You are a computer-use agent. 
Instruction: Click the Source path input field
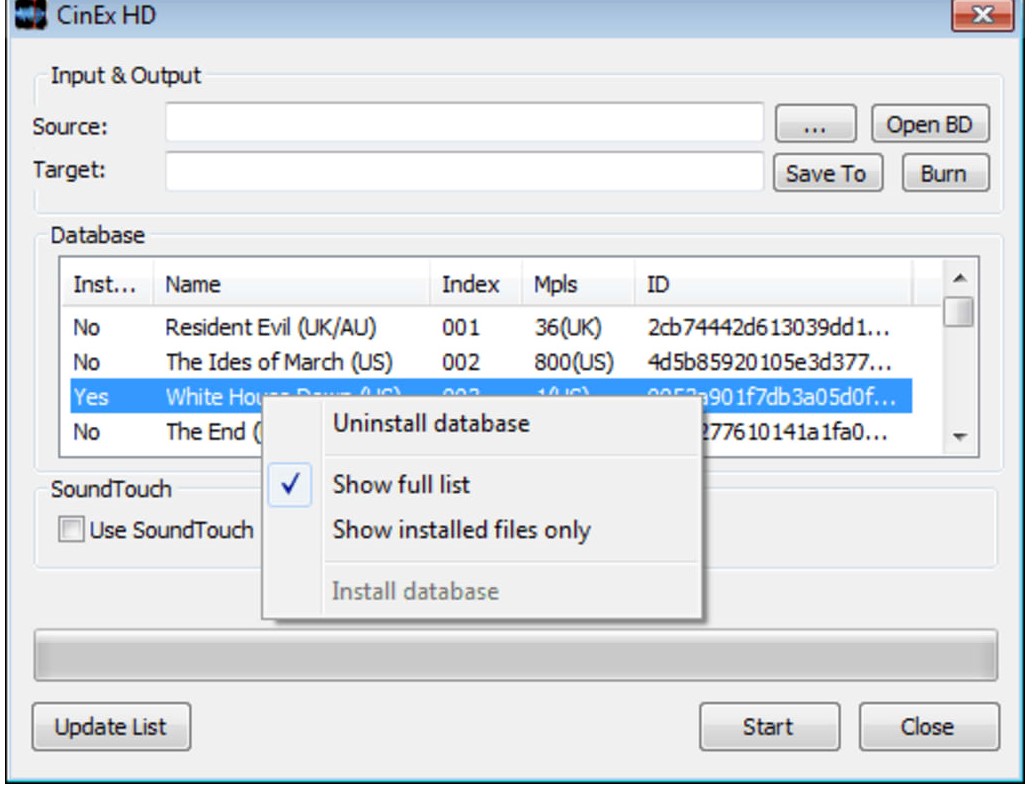[464, 123]
